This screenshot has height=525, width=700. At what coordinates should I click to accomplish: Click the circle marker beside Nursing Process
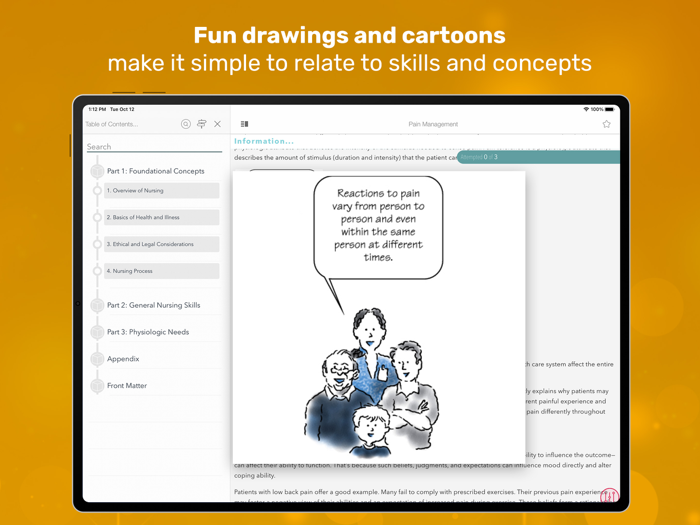[97, 271]
